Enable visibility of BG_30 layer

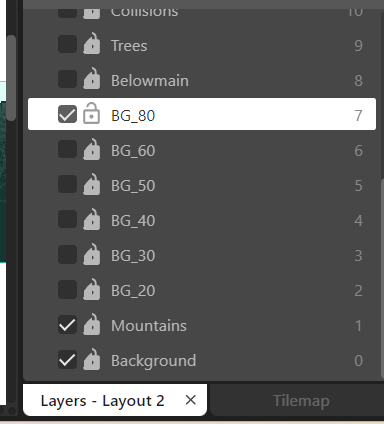(x=67, y=254)
